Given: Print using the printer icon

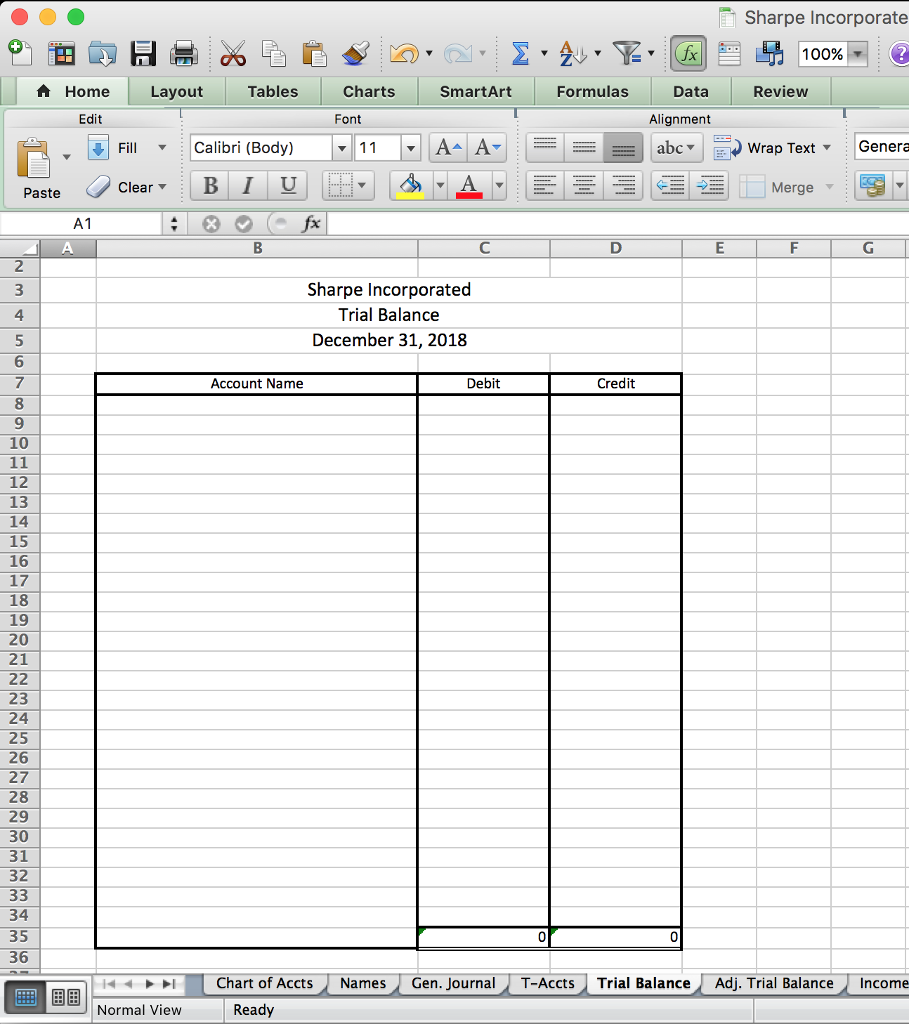Looking at the screenshot, I should [183, 54].
